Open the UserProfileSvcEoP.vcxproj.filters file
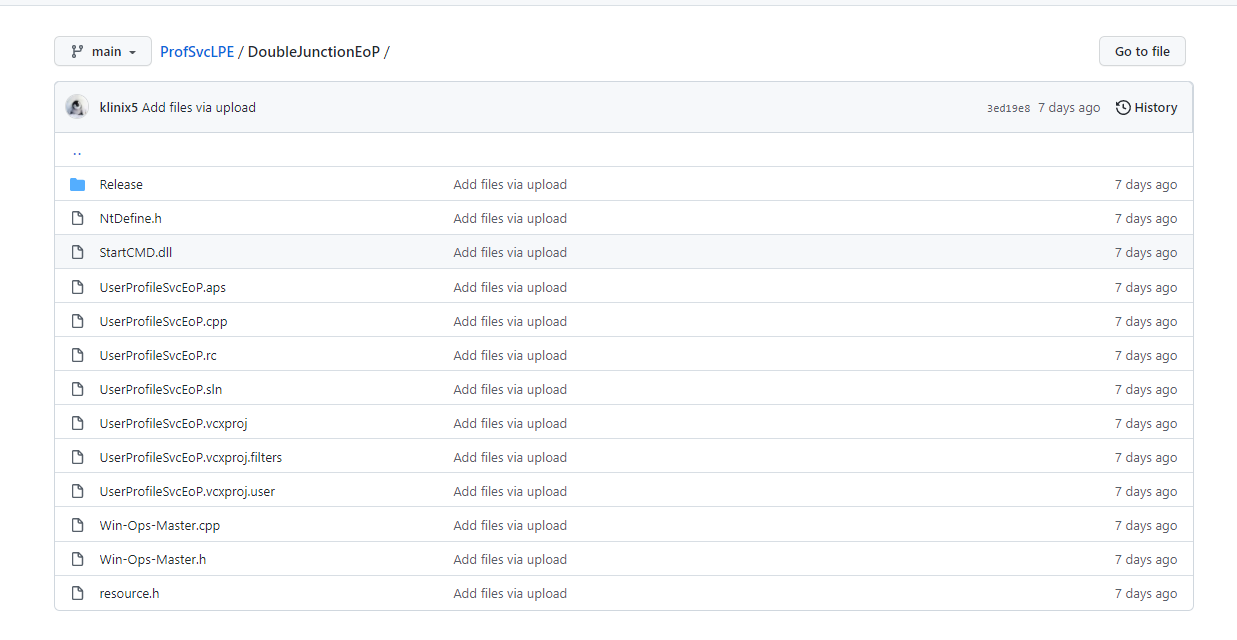The width and height of the screenshot is (1237, 640). point(190,458)
